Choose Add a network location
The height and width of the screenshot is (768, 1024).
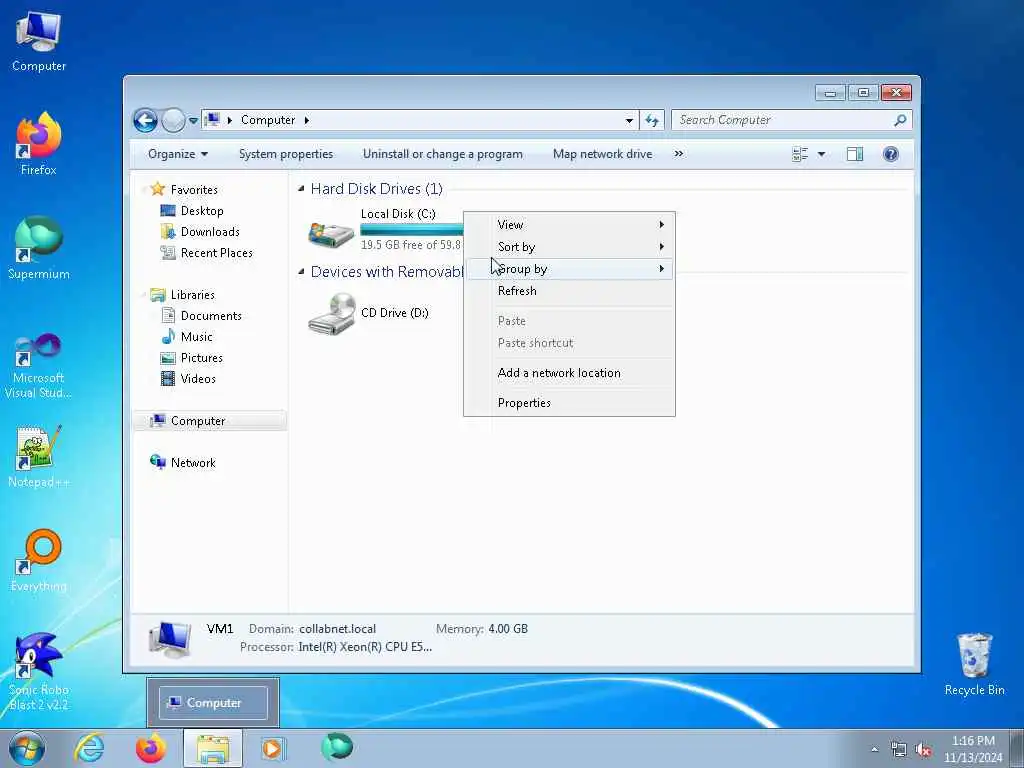point(569,373)
